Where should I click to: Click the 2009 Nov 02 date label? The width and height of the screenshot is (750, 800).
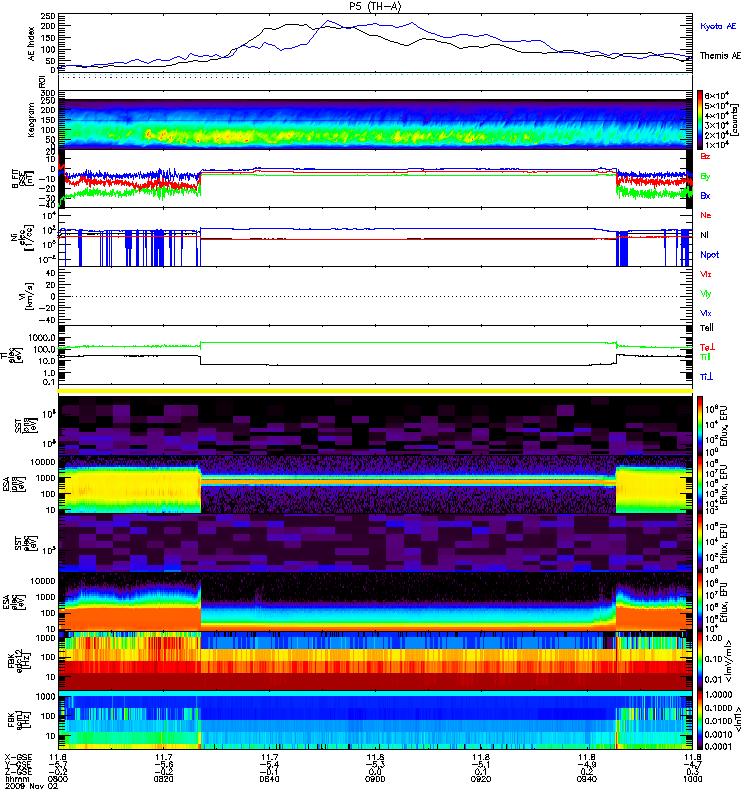click(x=31, y=786)
